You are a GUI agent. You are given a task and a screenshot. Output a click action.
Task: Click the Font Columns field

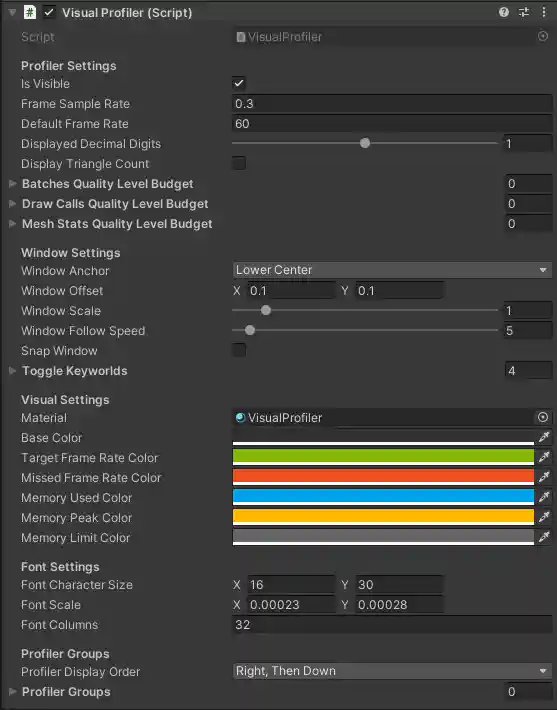392,624
